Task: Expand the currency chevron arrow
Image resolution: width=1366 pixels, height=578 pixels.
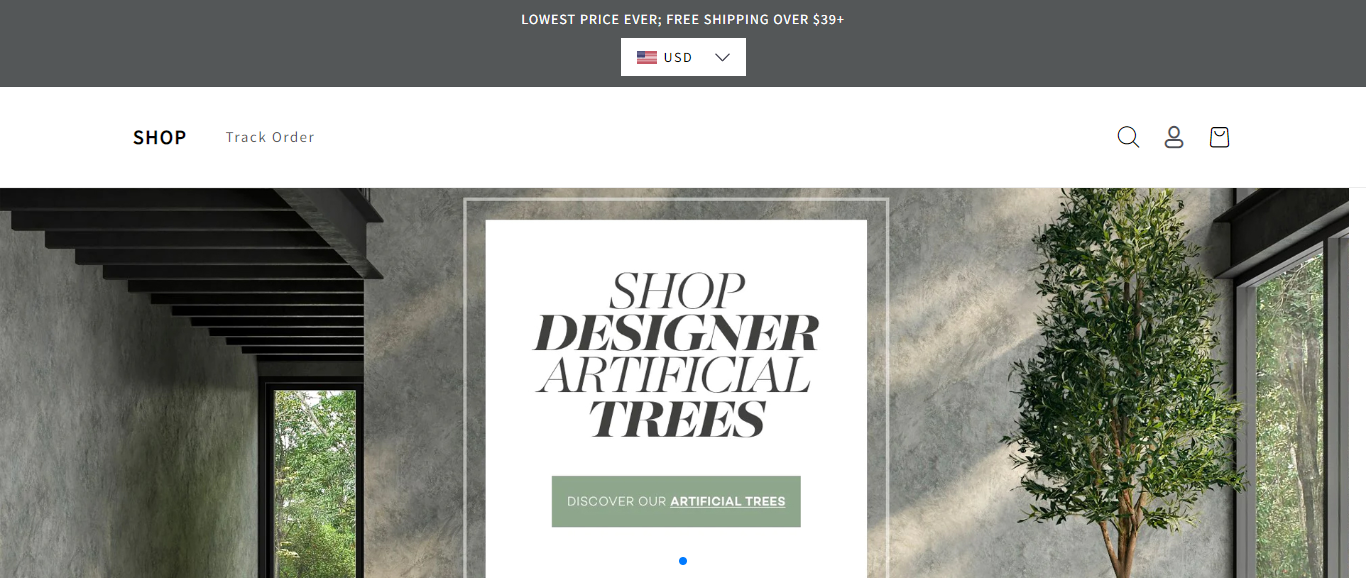Action: click(723, 57)
